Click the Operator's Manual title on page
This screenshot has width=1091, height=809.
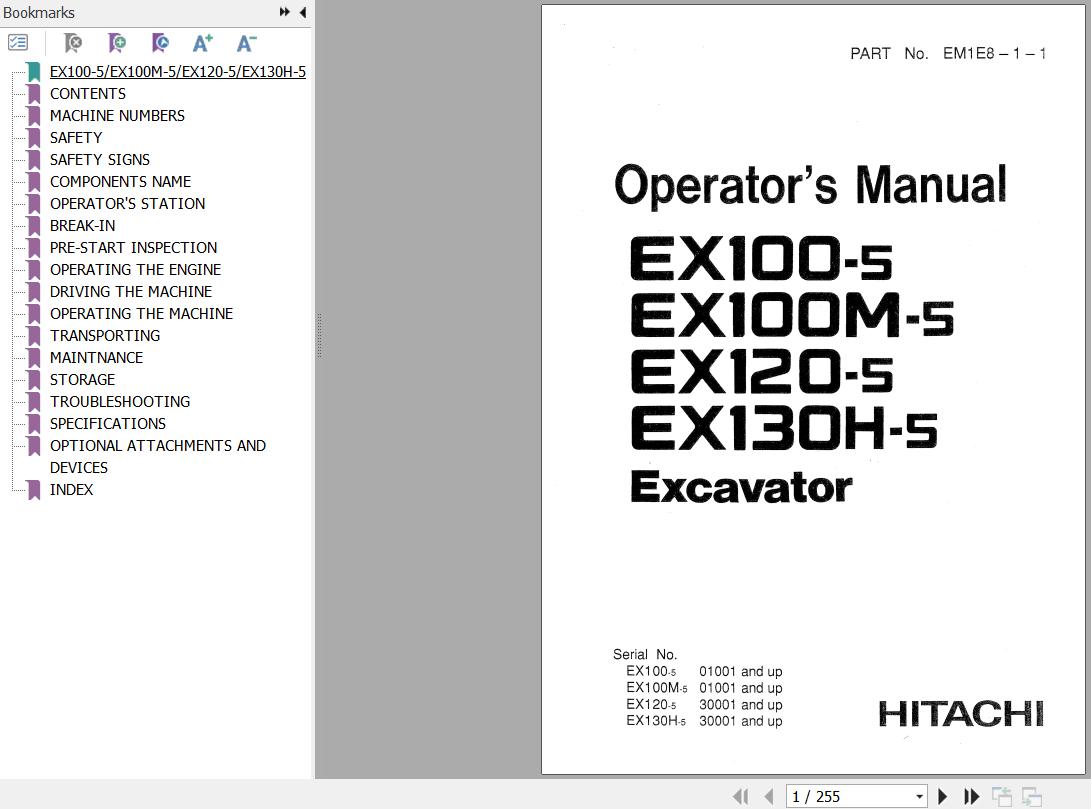tap(811, 184)
